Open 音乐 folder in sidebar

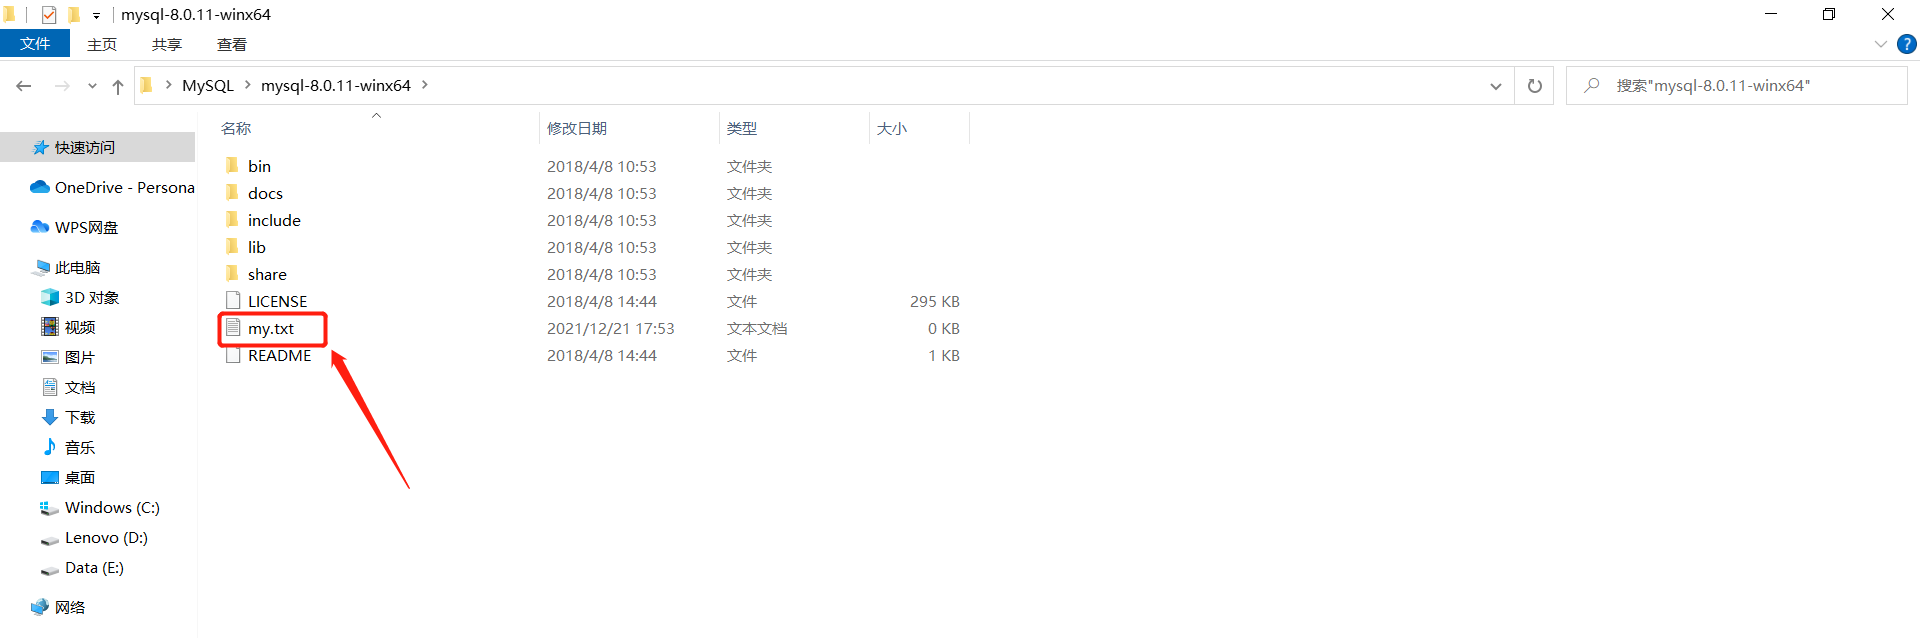[68, 447]
